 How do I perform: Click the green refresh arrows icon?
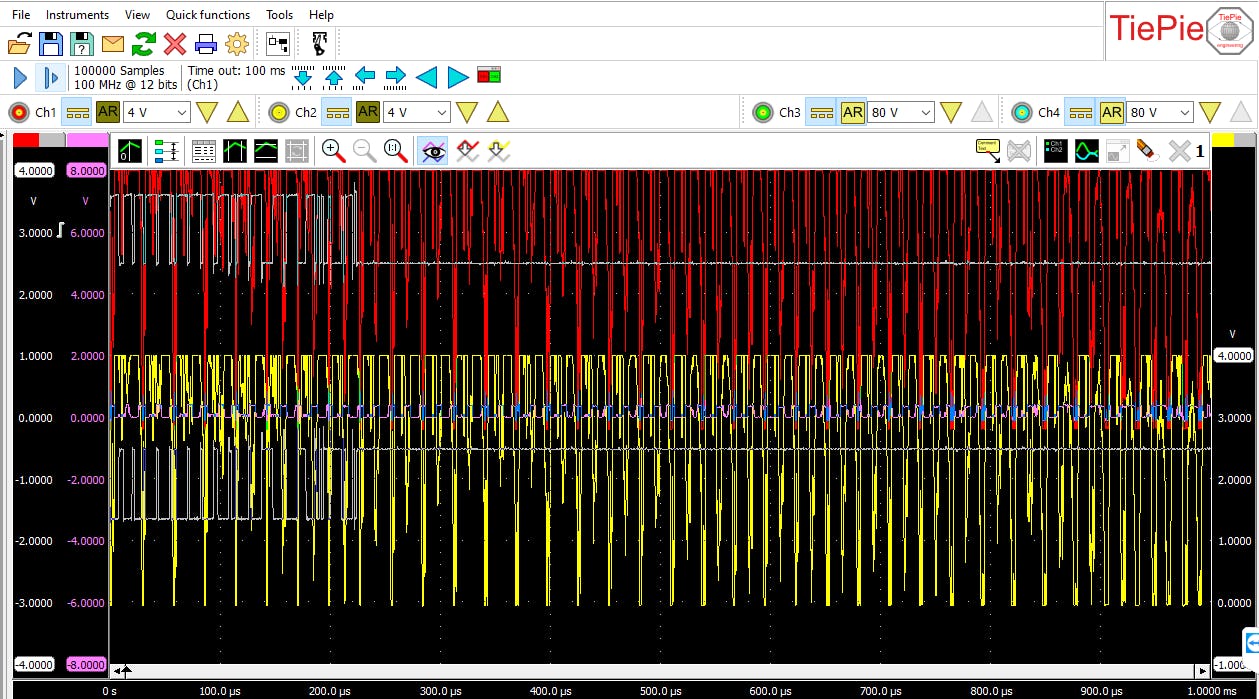(144, 44)
